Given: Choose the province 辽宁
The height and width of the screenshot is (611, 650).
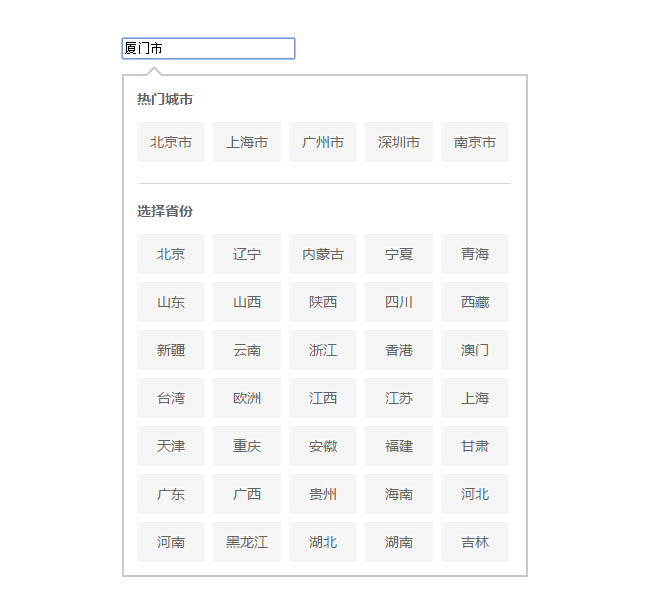Looking at the screenshot, I should point(247,254).
